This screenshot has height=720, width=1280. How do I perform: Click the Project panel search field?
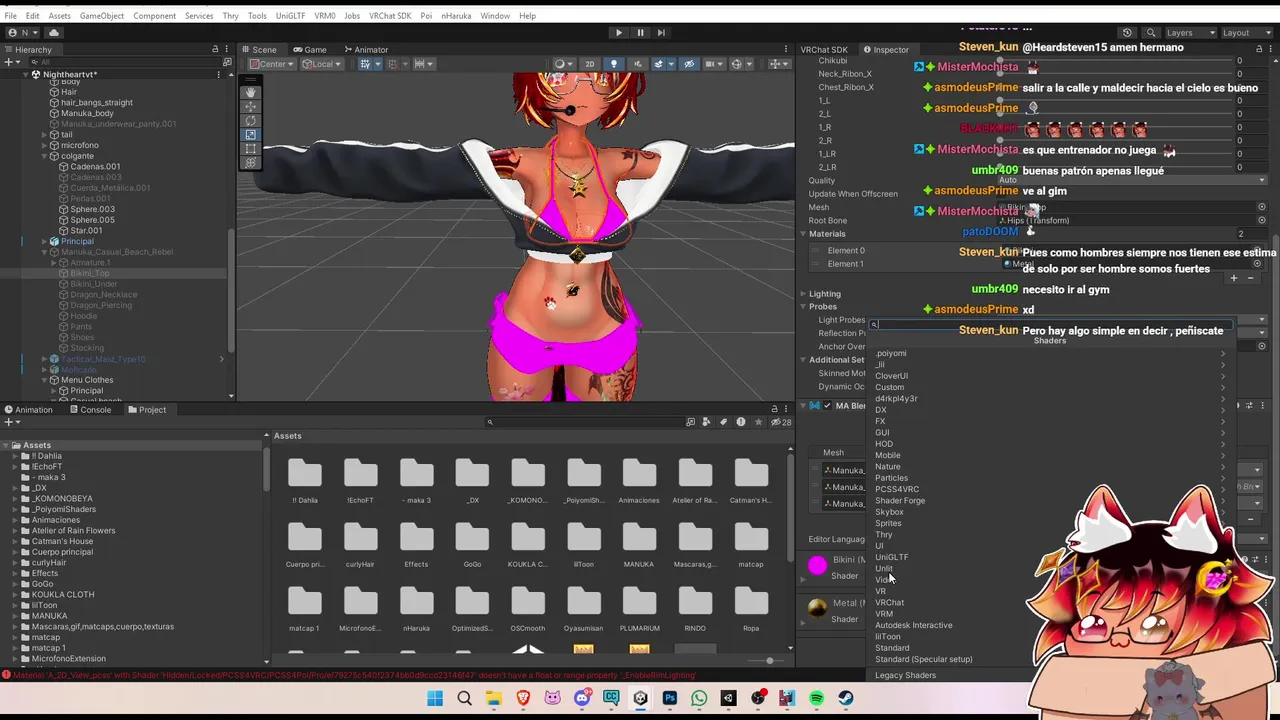(x=585, y=422)
